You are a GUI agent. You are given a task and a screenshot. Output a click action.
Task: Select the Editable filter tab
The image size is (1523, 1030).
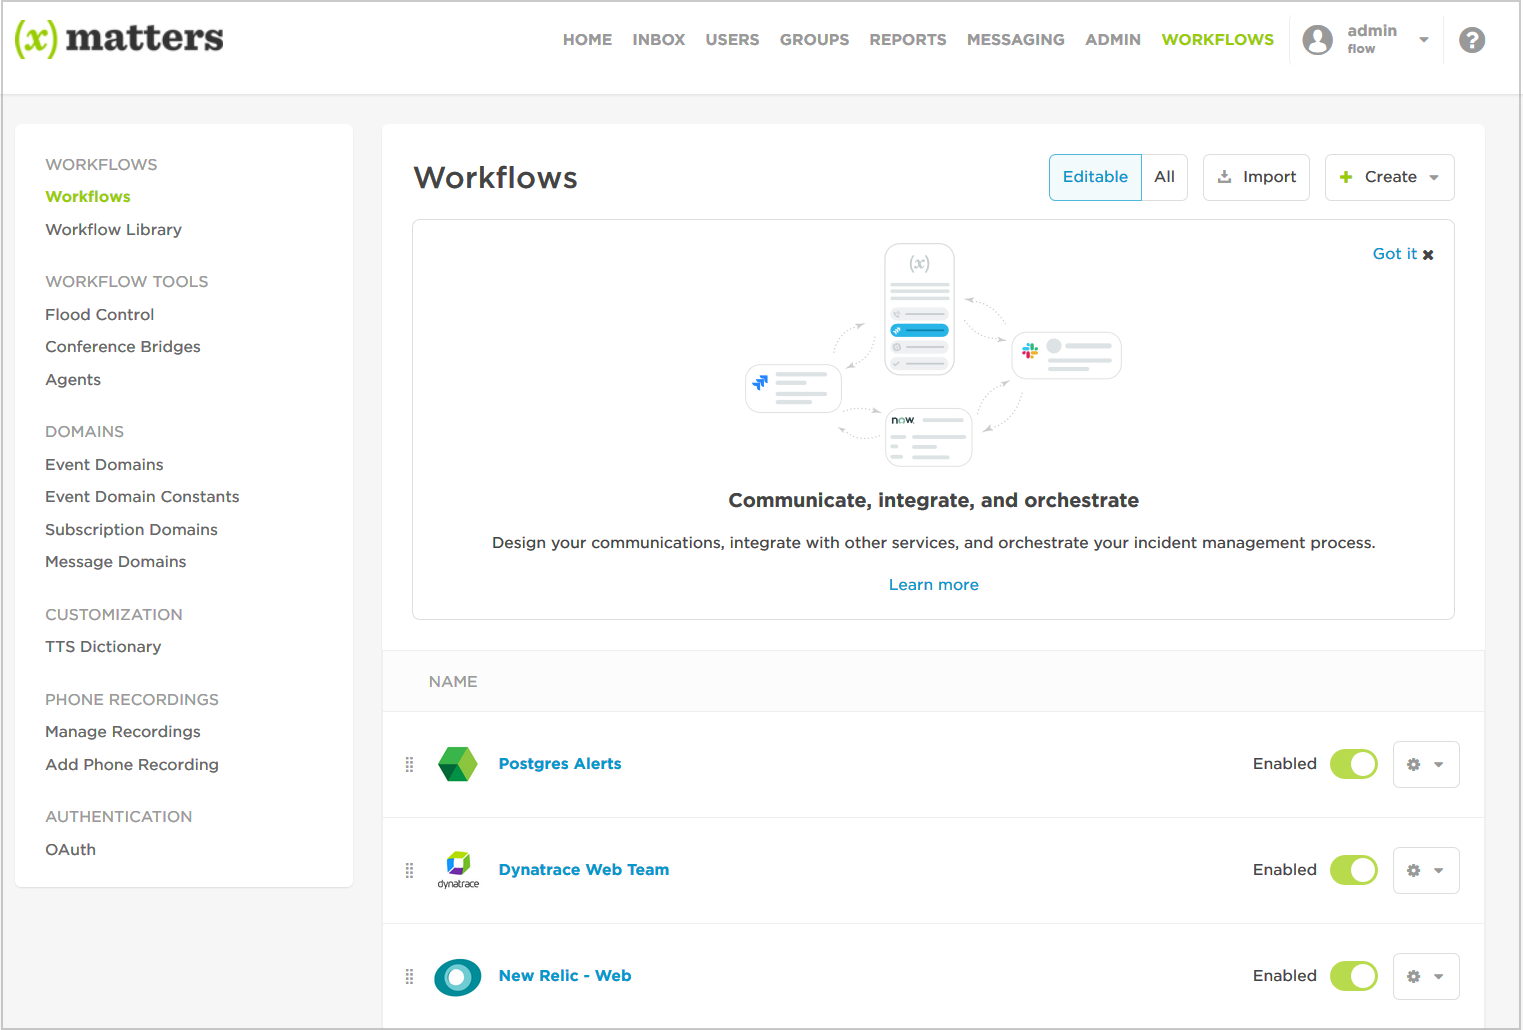pos(1095,177)
